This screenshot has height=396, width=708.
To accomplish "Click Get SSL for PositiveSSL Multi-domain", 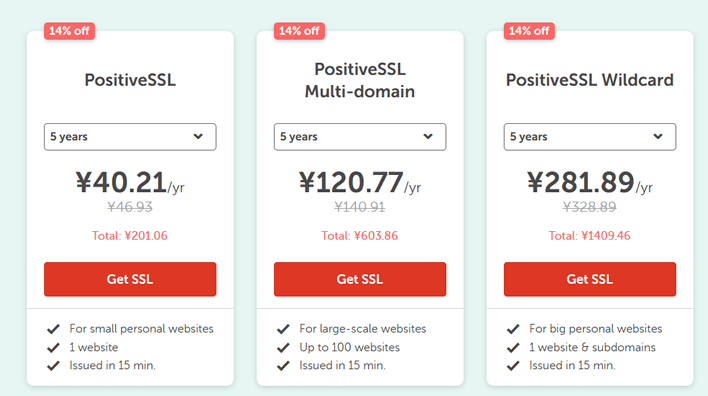I will (x=360, y=279).
